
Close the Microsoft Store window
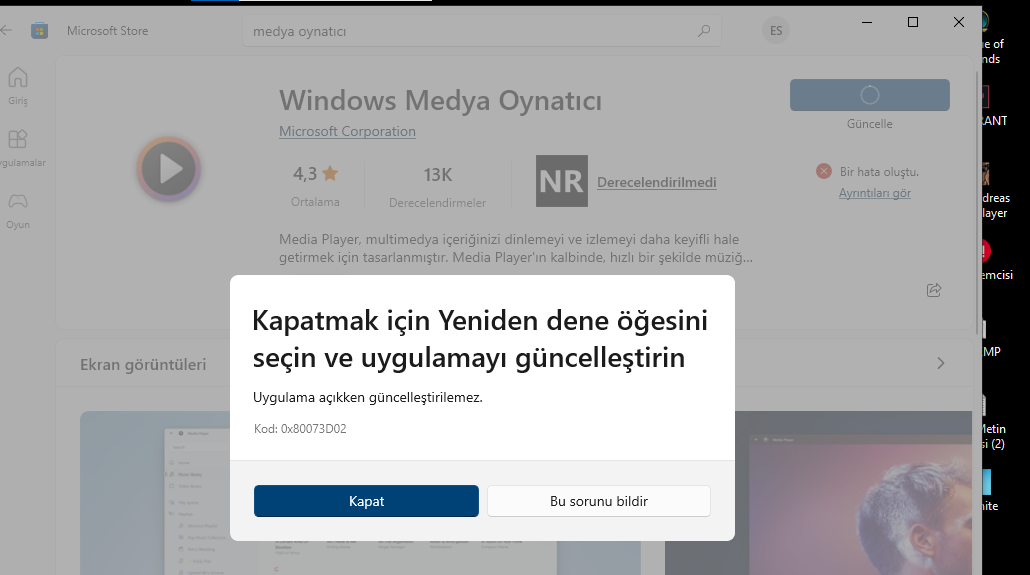pyautogui.click(x=958, y=22)
